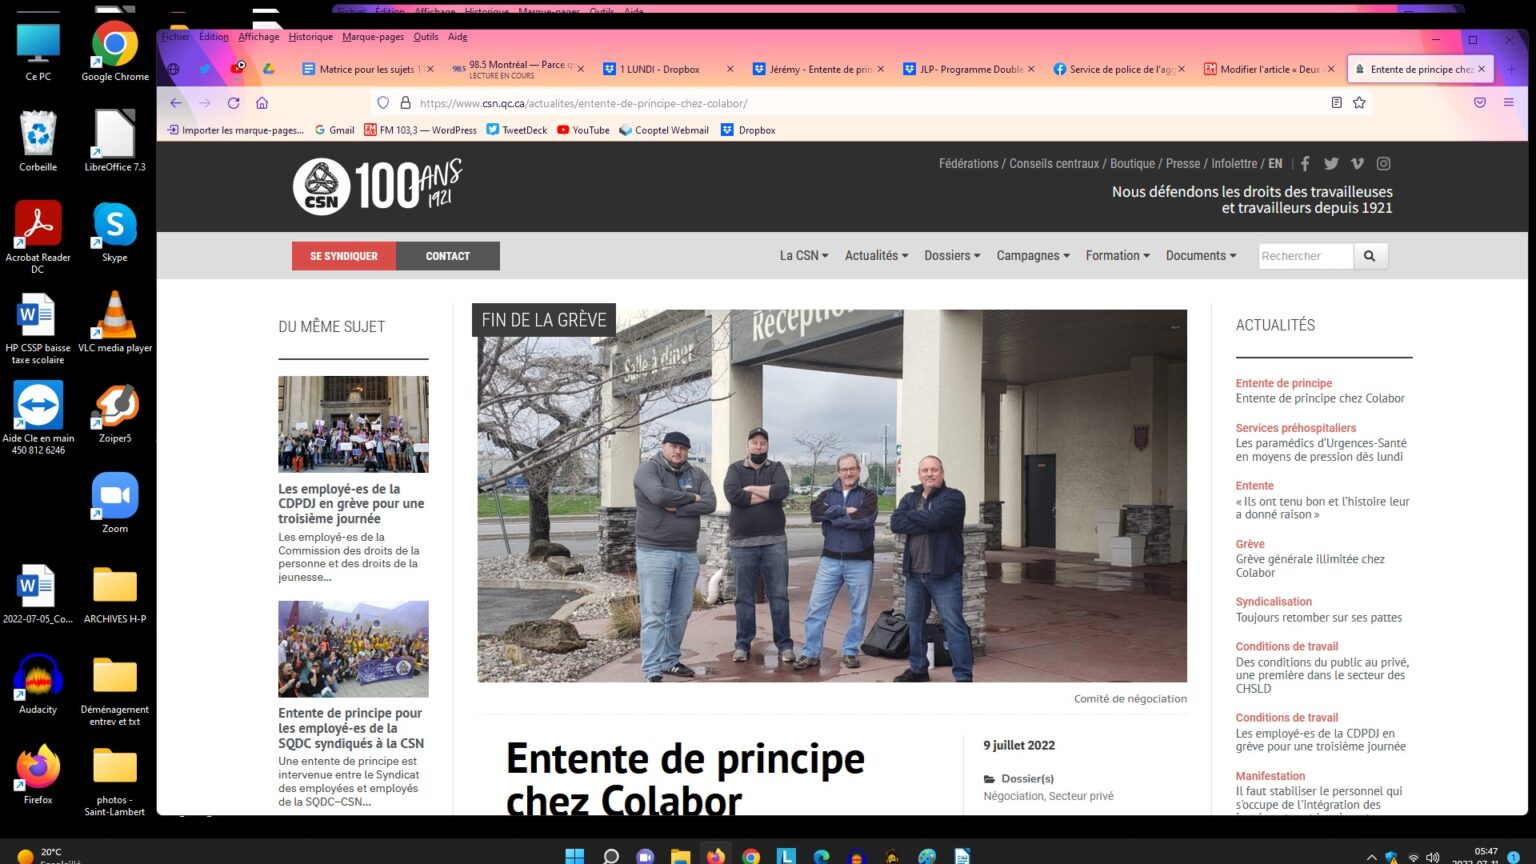Viewport: 1536px width, 864px height.
Task: Click the Pocket save icon
Action: click(x=1480, y=103)
